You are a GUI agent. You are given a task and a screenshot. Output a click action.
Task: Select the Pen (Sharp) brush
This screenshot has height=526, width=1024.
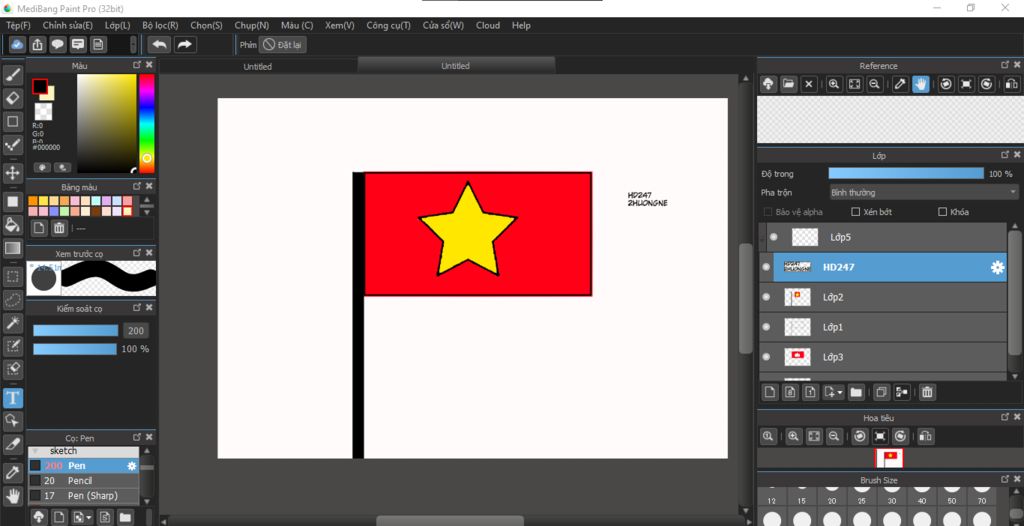(84, 496)
